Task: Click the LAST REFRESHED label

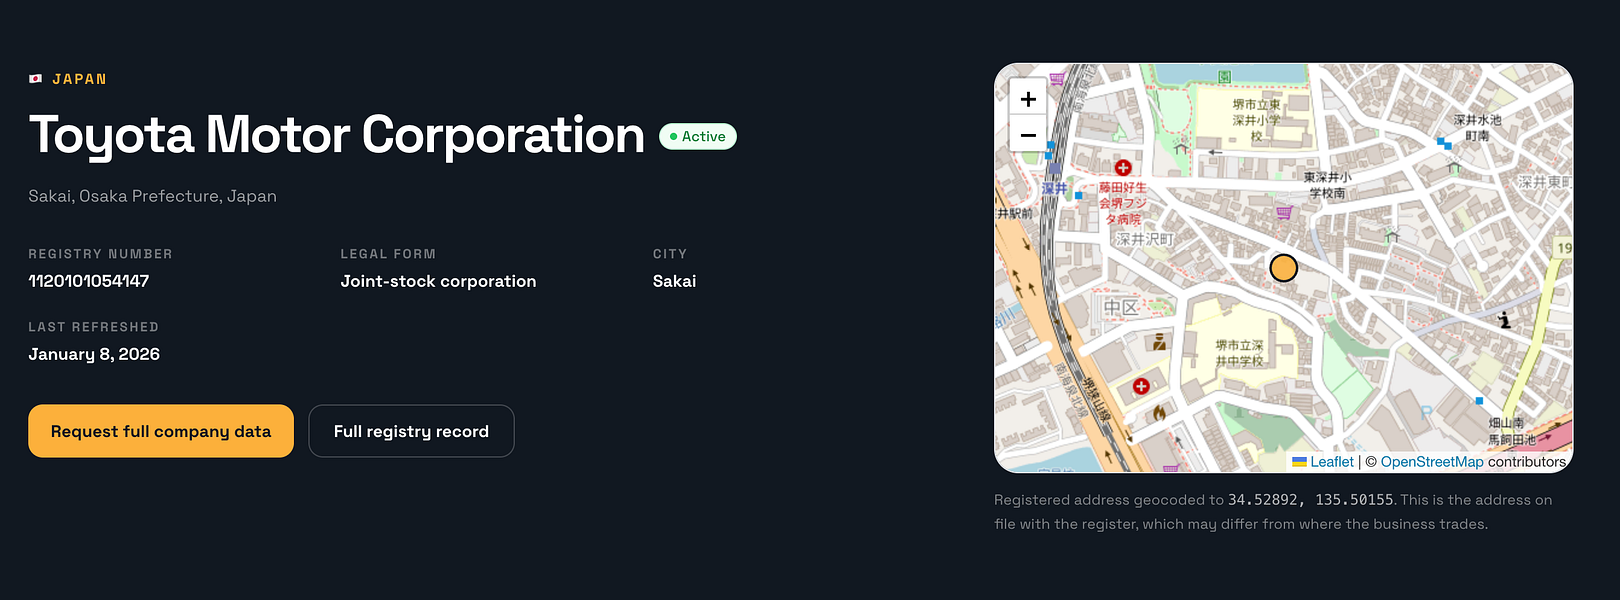Action: [x=93, y=327]
